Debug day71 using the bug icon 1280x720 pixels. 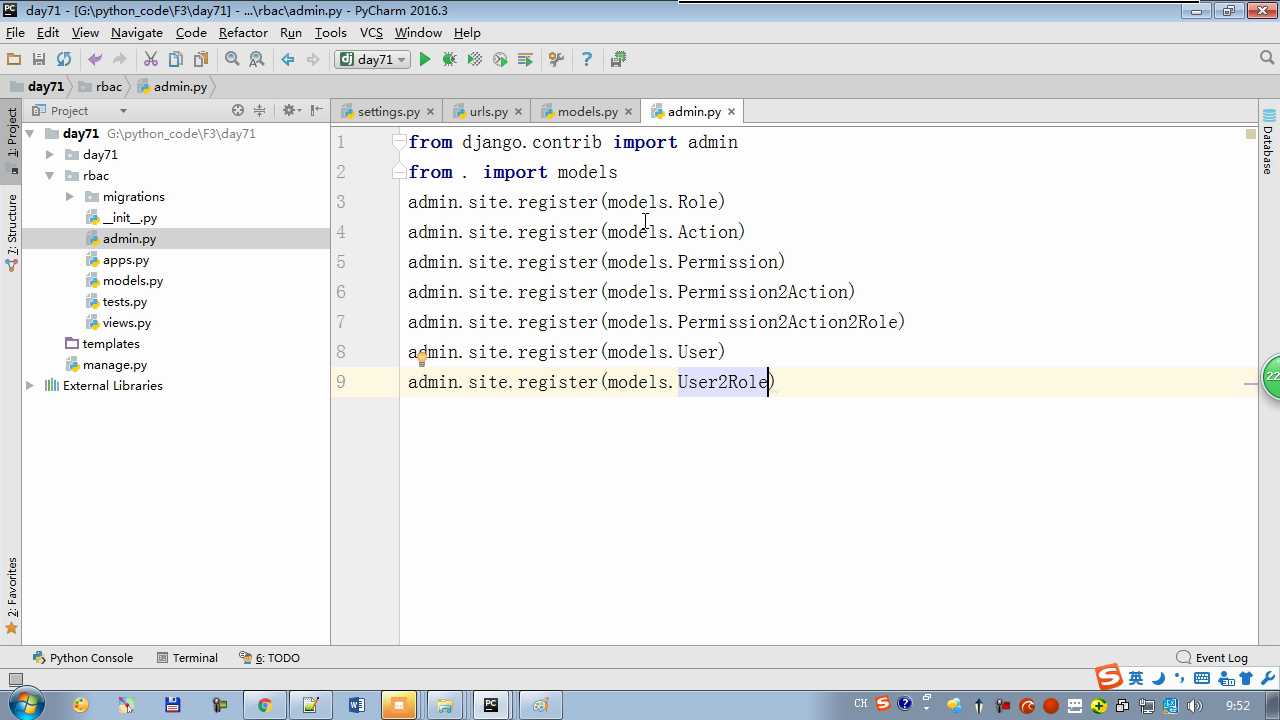(x=450, y=60)
